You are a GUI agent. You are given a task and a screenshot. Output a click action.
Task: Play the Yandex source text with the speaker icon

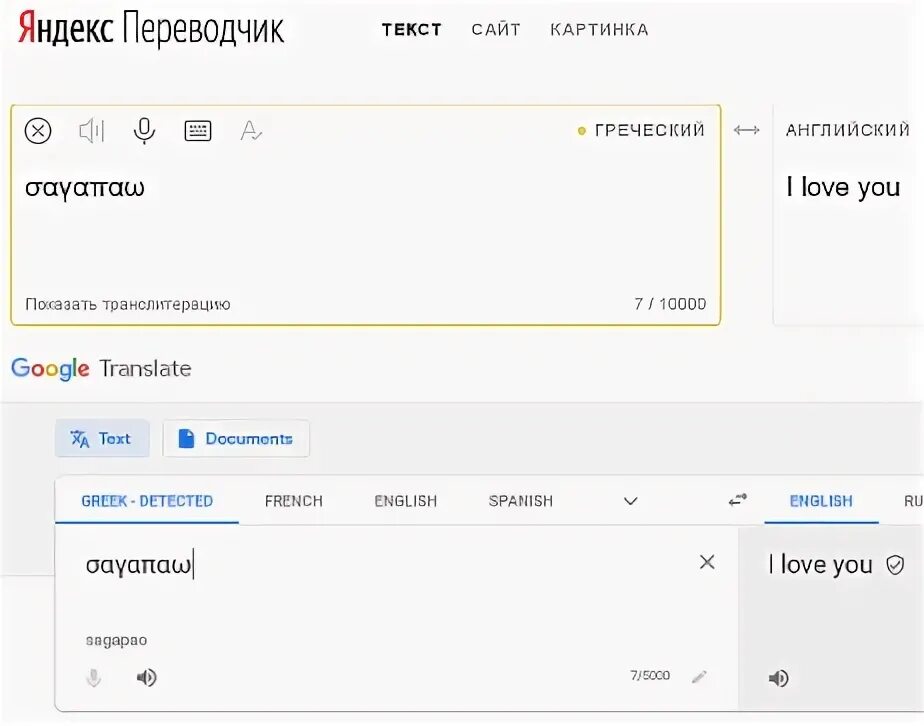[x=91, y=130]
